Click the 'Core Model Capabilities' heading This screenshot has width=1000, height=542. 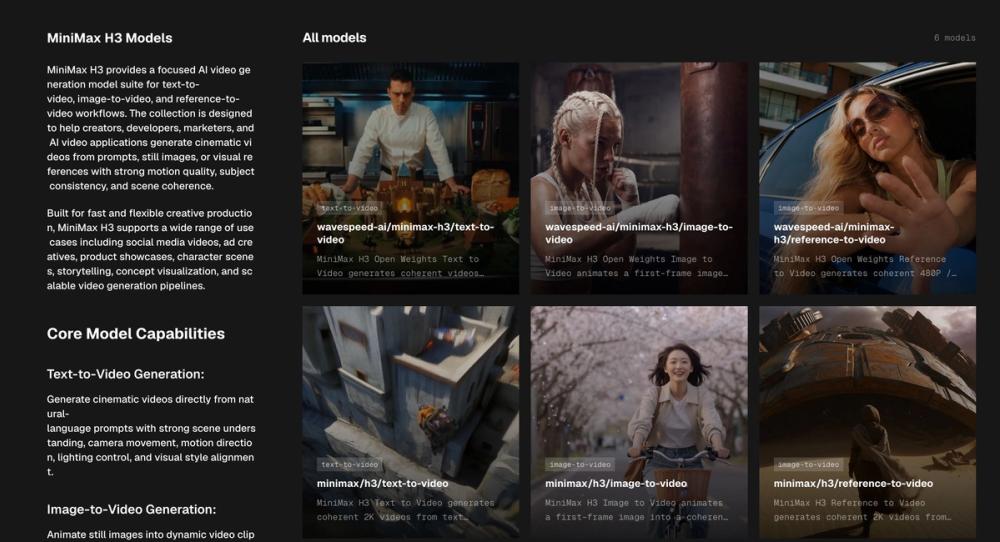click(x=136, y=333)
